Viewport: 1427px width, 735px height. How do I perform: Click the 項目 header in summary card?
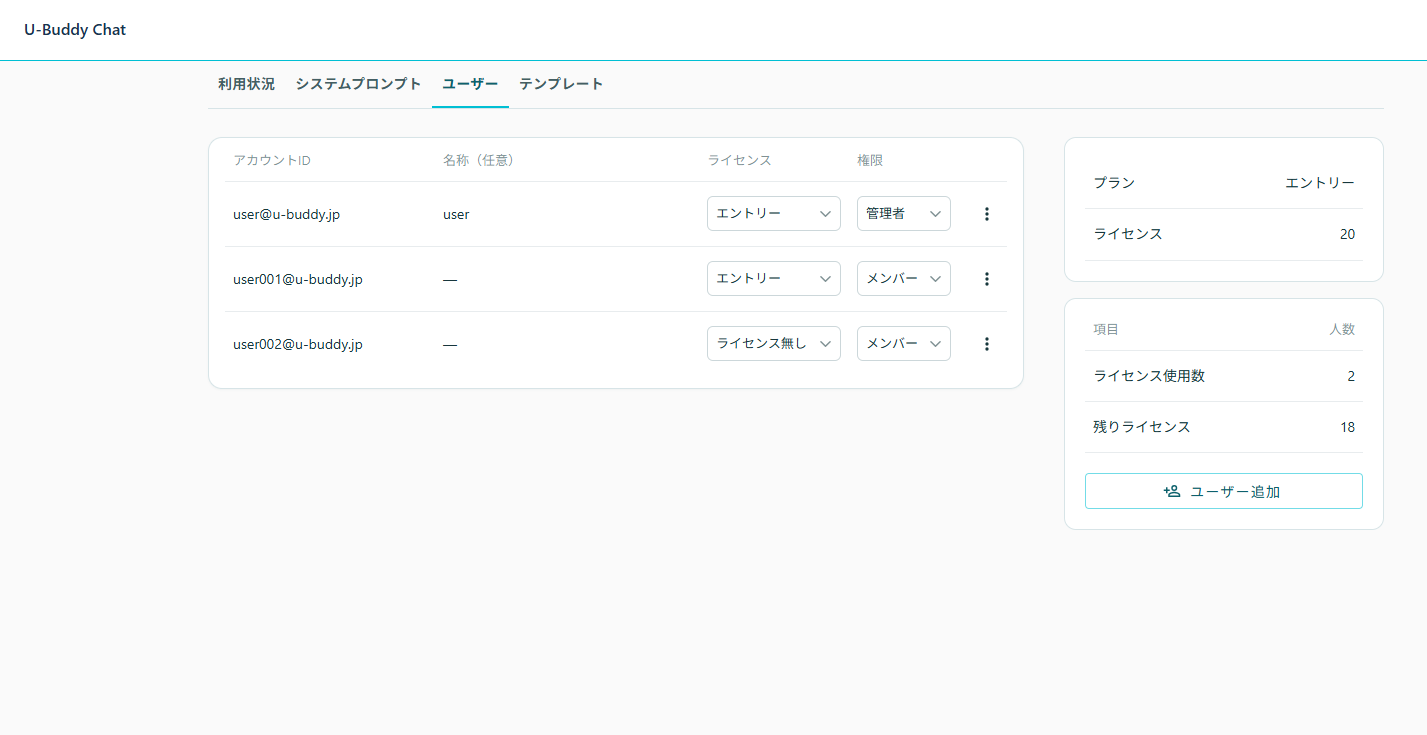click(x=1106, y=329)
